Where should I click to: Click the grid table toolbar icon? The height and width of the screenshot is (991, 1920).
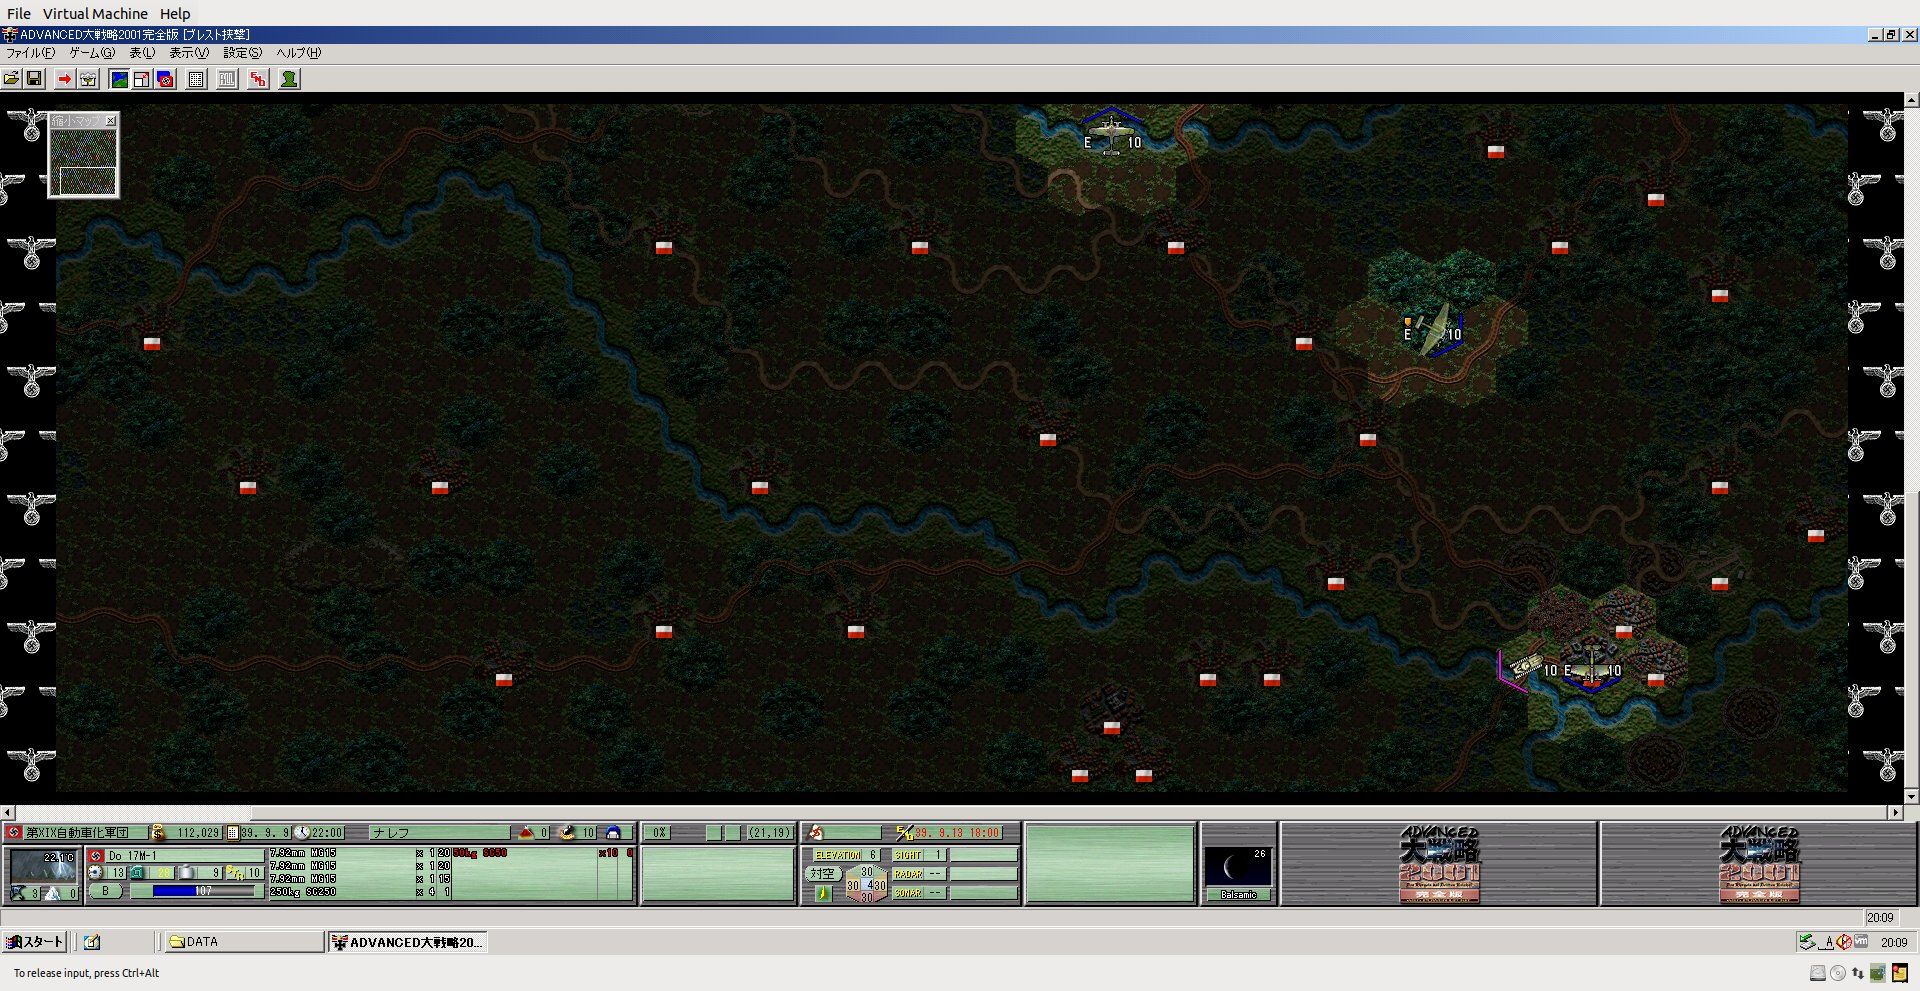(197, 79)
